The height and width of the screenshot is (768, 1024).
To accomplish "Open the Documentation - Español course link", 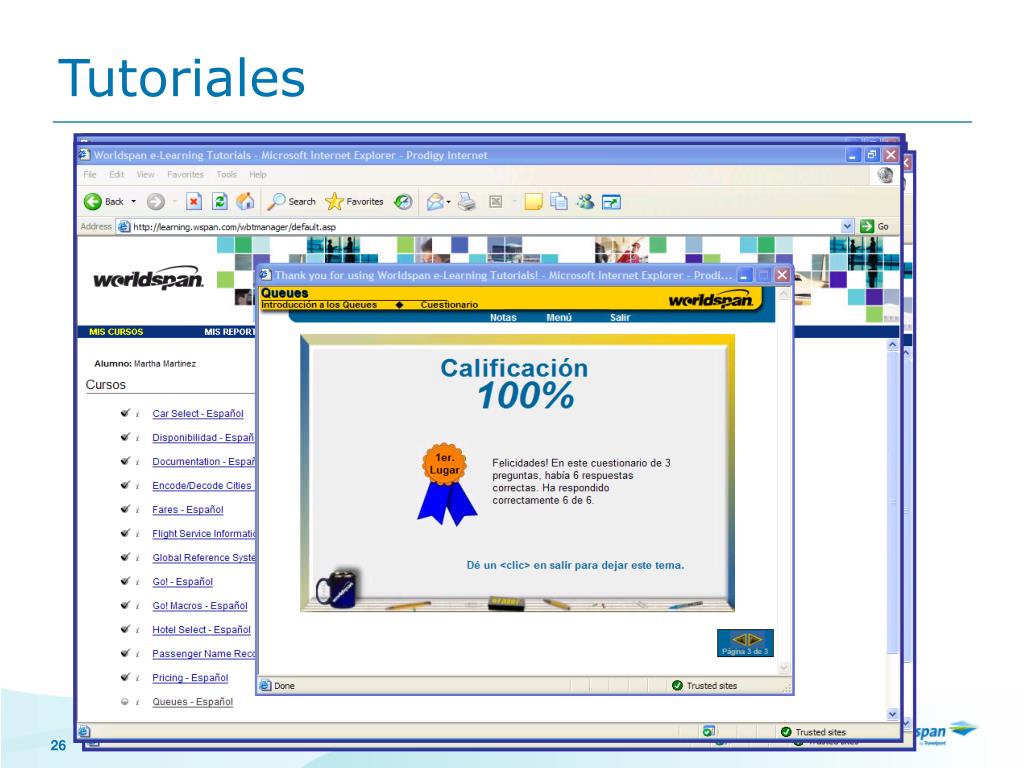I will coord(203,462).
